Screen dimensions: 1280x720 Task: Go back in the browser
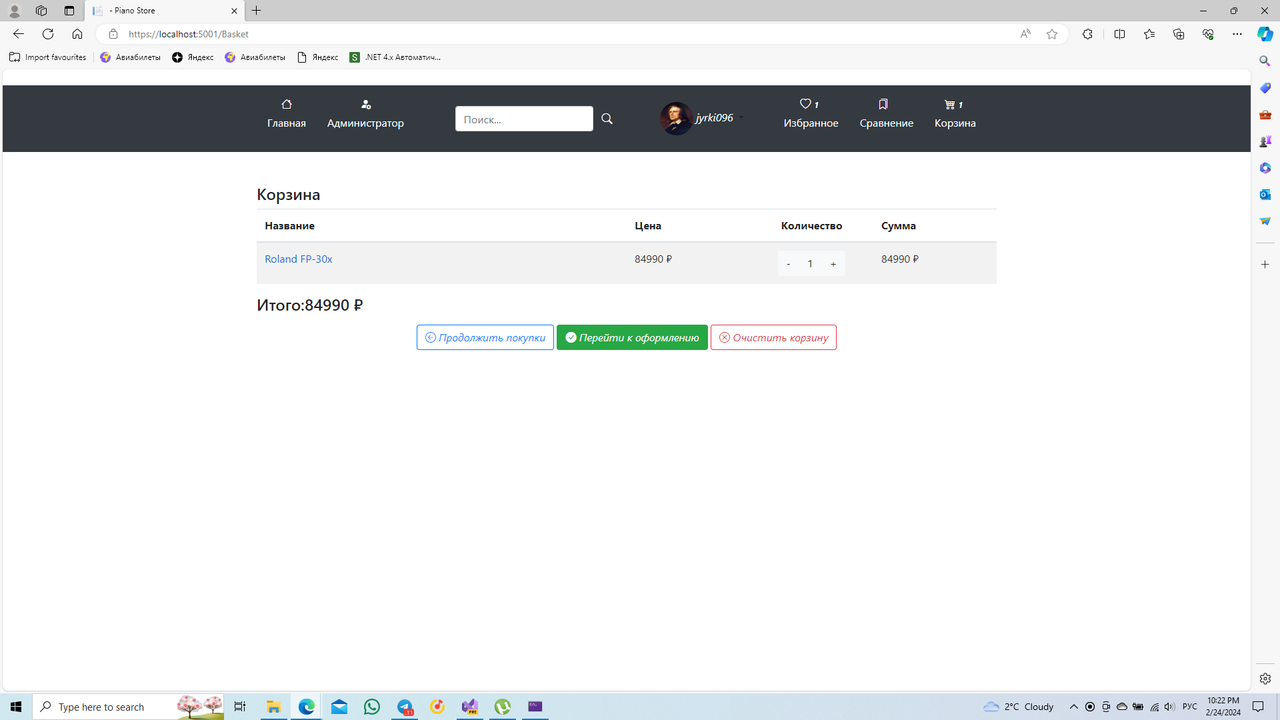[x=18, y=34]
